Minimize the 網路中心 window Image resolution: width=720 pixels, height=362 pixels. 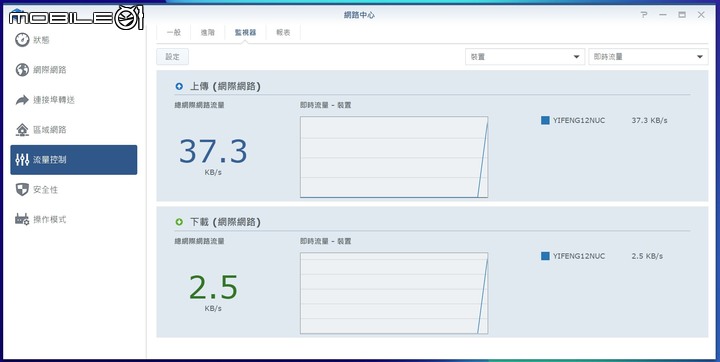coord(663,15)
